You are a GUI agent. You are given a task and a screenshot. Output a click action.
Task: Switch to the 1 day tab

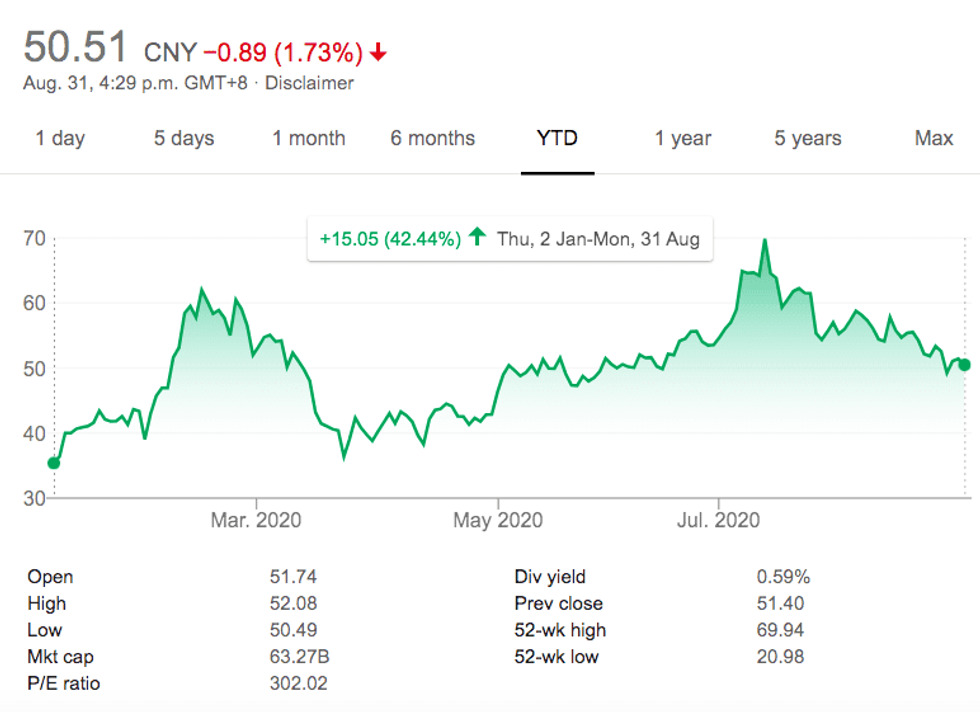tap(60, 138)
